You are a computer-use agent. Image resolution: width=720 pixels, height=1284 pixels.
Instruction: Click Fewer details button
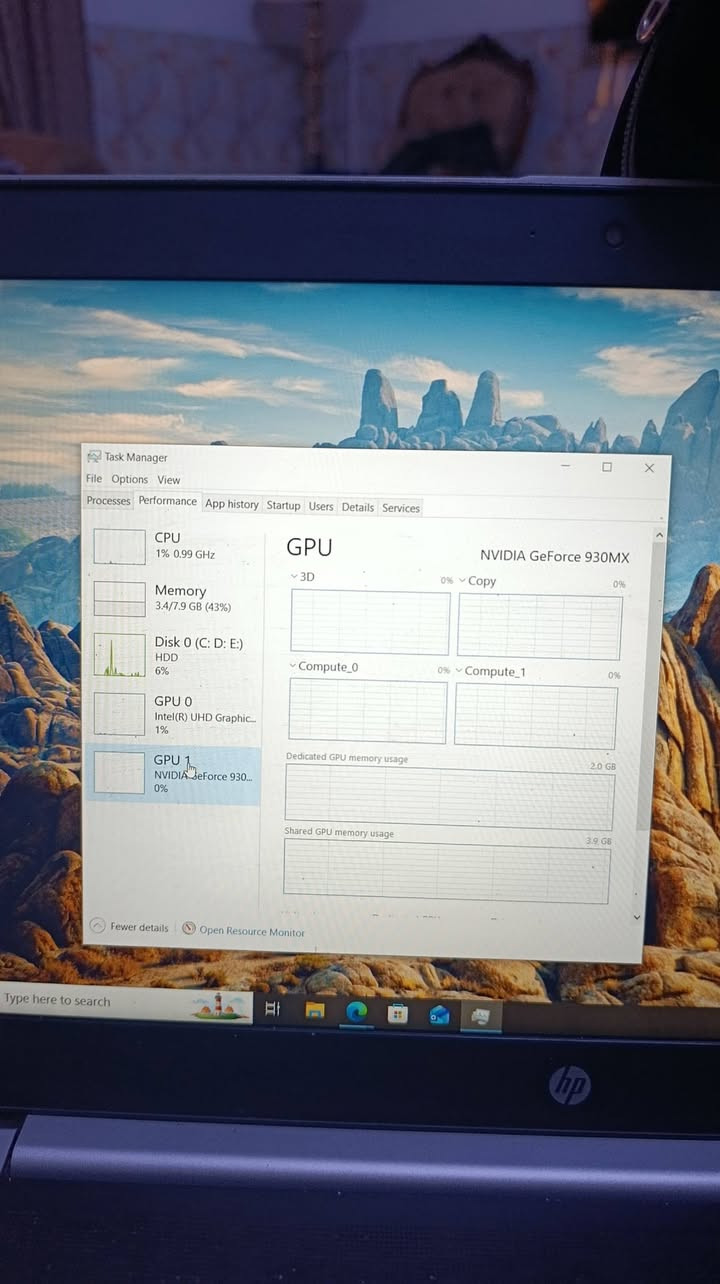129,927
